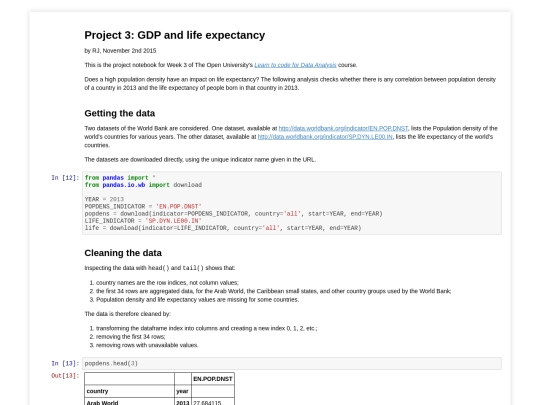Screen dimensions: 540x405
Task: Click the life = download(...) code line
Action: point(223,228)
